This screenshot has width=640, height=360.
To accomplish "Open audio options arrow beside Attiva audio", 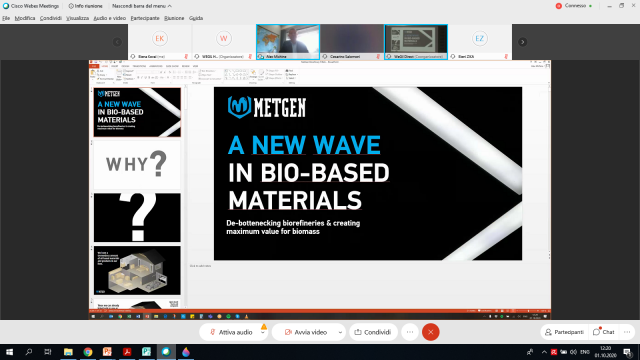I will pos(263,333).
